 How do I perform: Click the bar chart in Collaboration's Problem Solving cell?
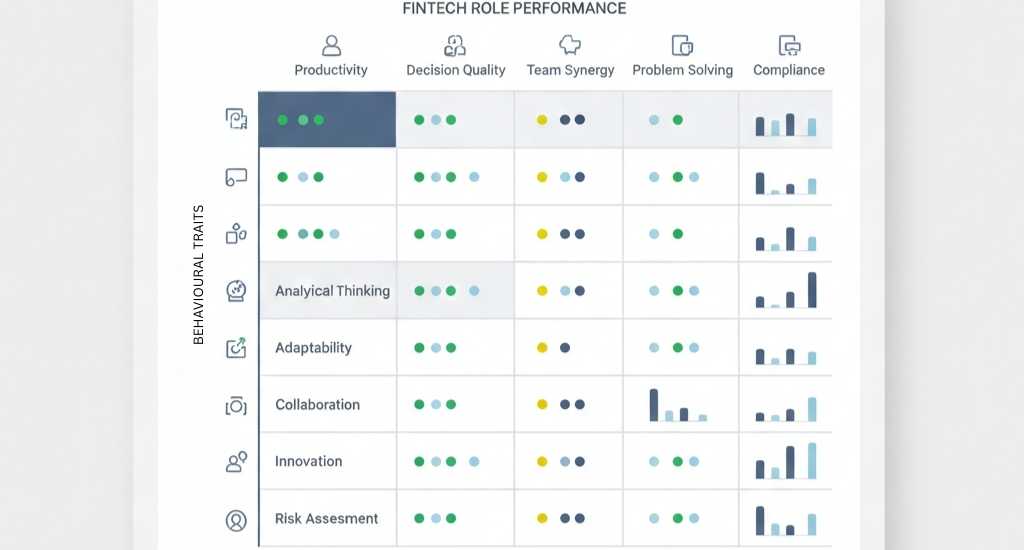[678, 405]
